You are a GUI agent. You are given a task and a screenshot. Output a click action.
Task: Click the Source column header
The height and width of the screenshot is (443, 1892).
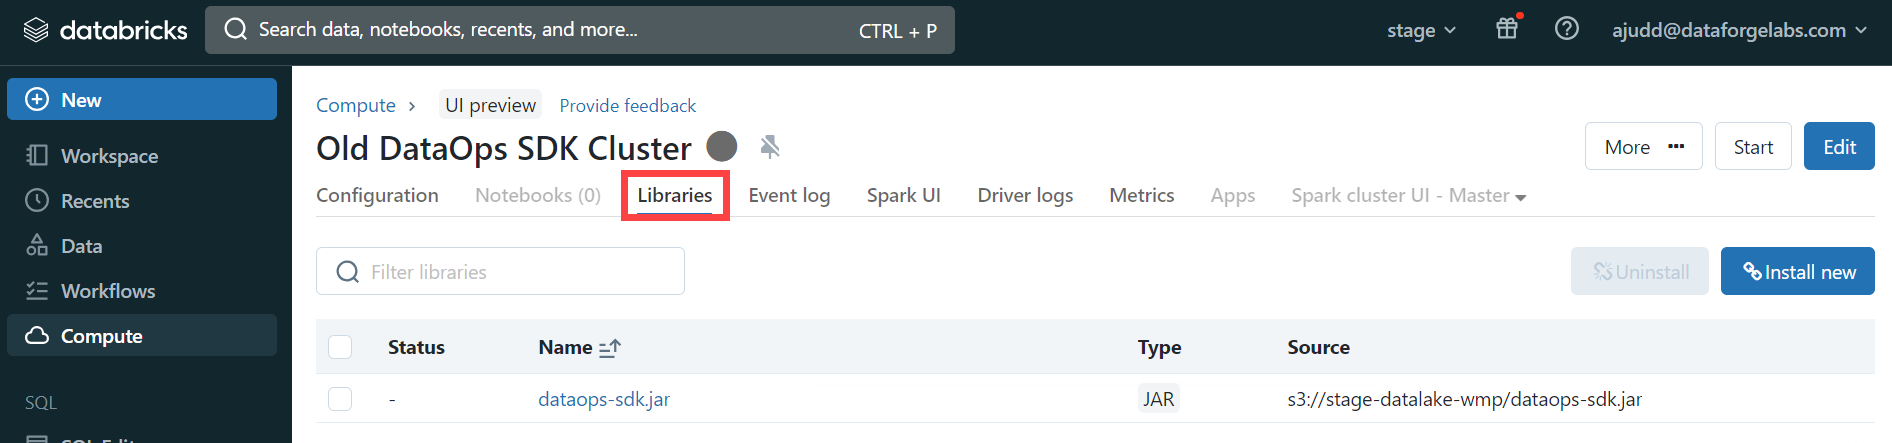pyautogui.click(x=1318, y=347)
